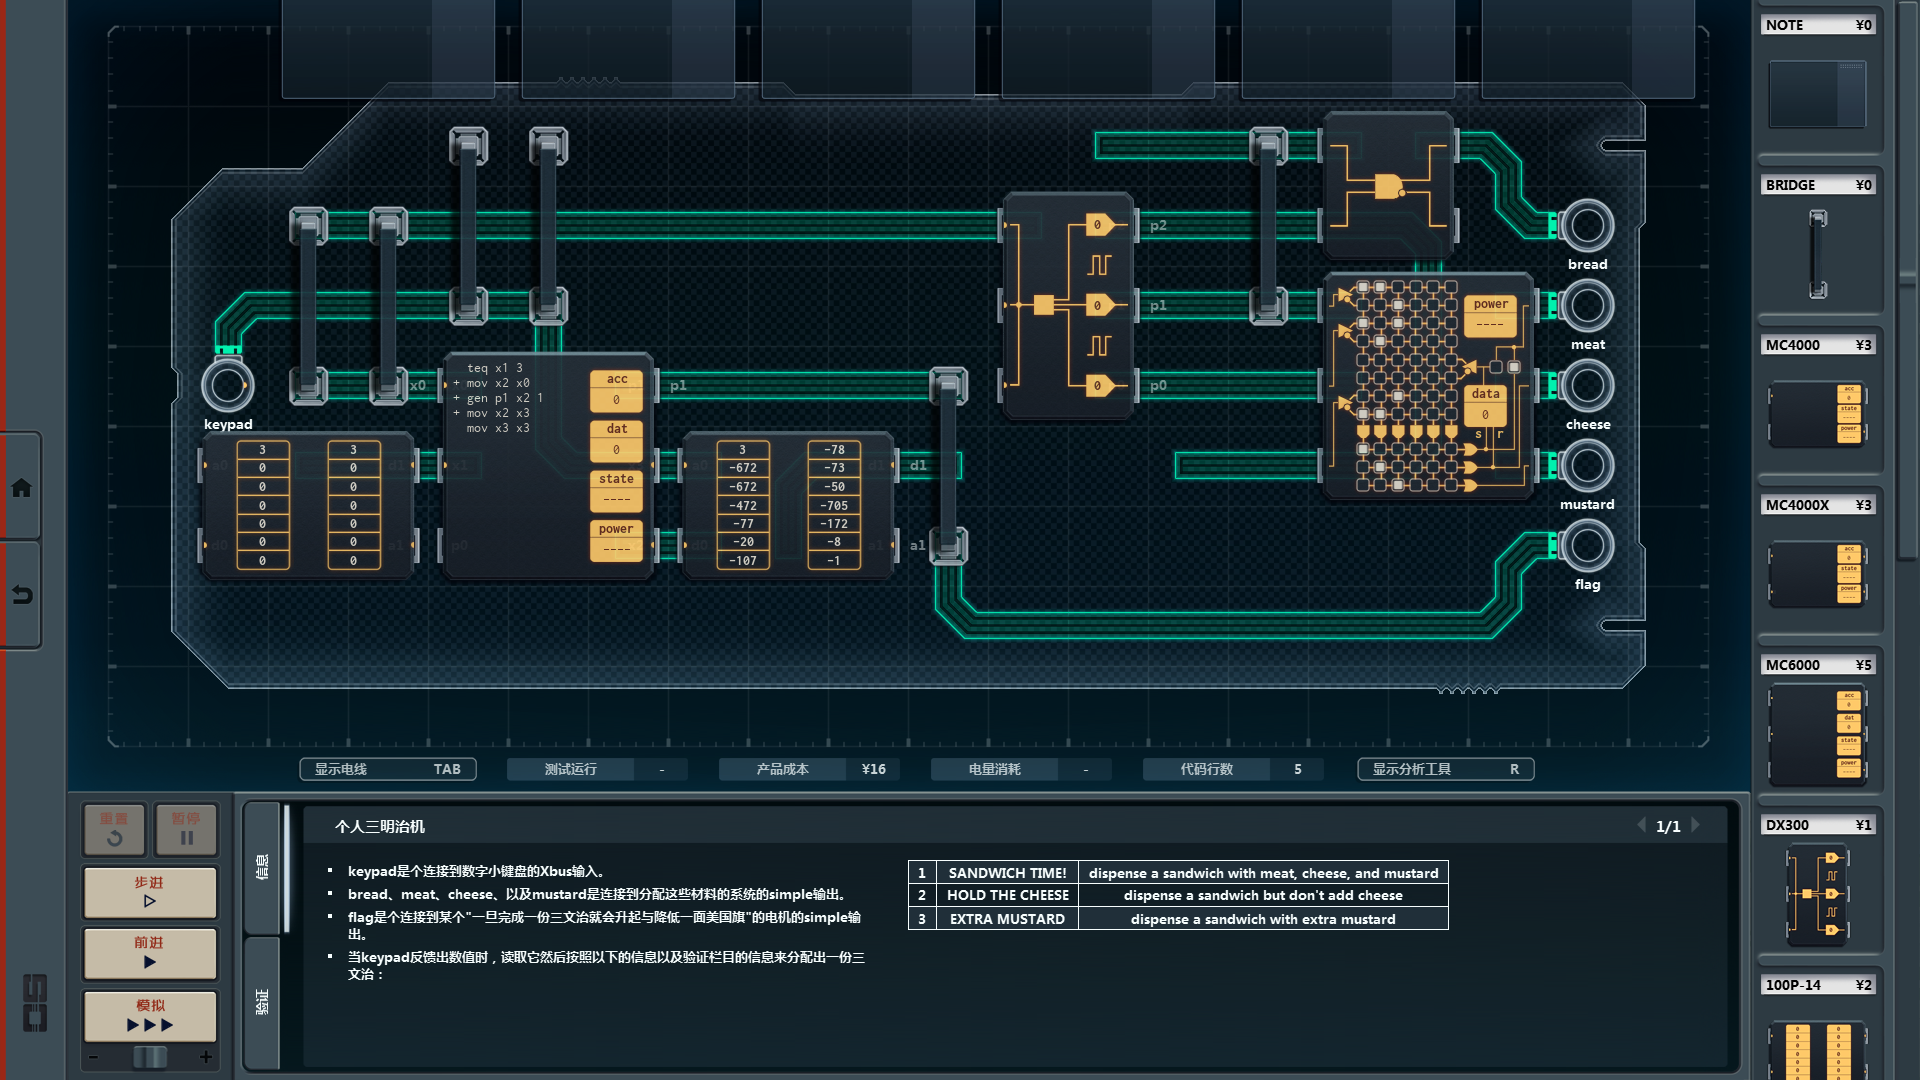1920x1080 pixels.
Task: Click the back arrow icon on left sidebar
Action: pos(21,596)
